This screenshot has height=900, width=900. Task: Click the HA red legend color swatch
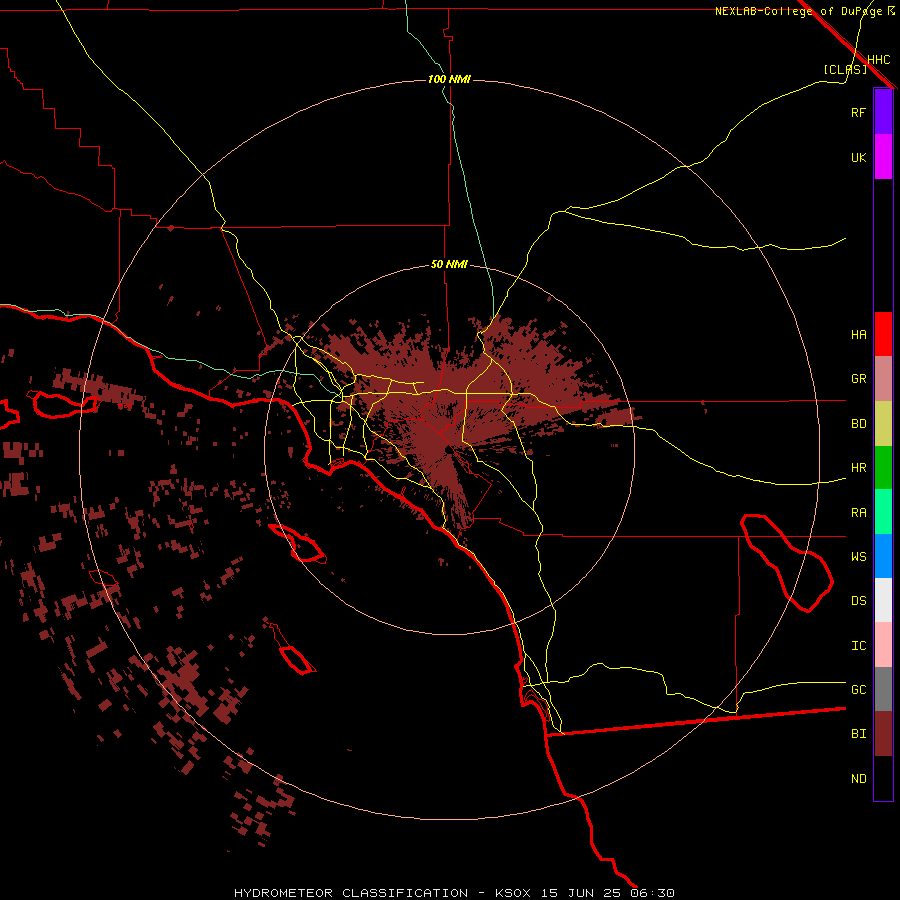tap(883, 334)
